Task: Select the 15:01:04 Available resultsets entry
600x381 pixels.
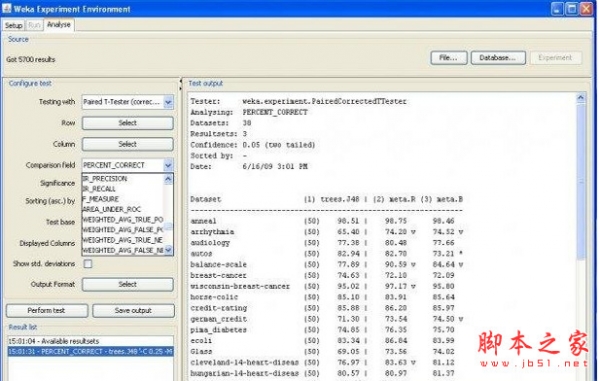Action: 90,341
